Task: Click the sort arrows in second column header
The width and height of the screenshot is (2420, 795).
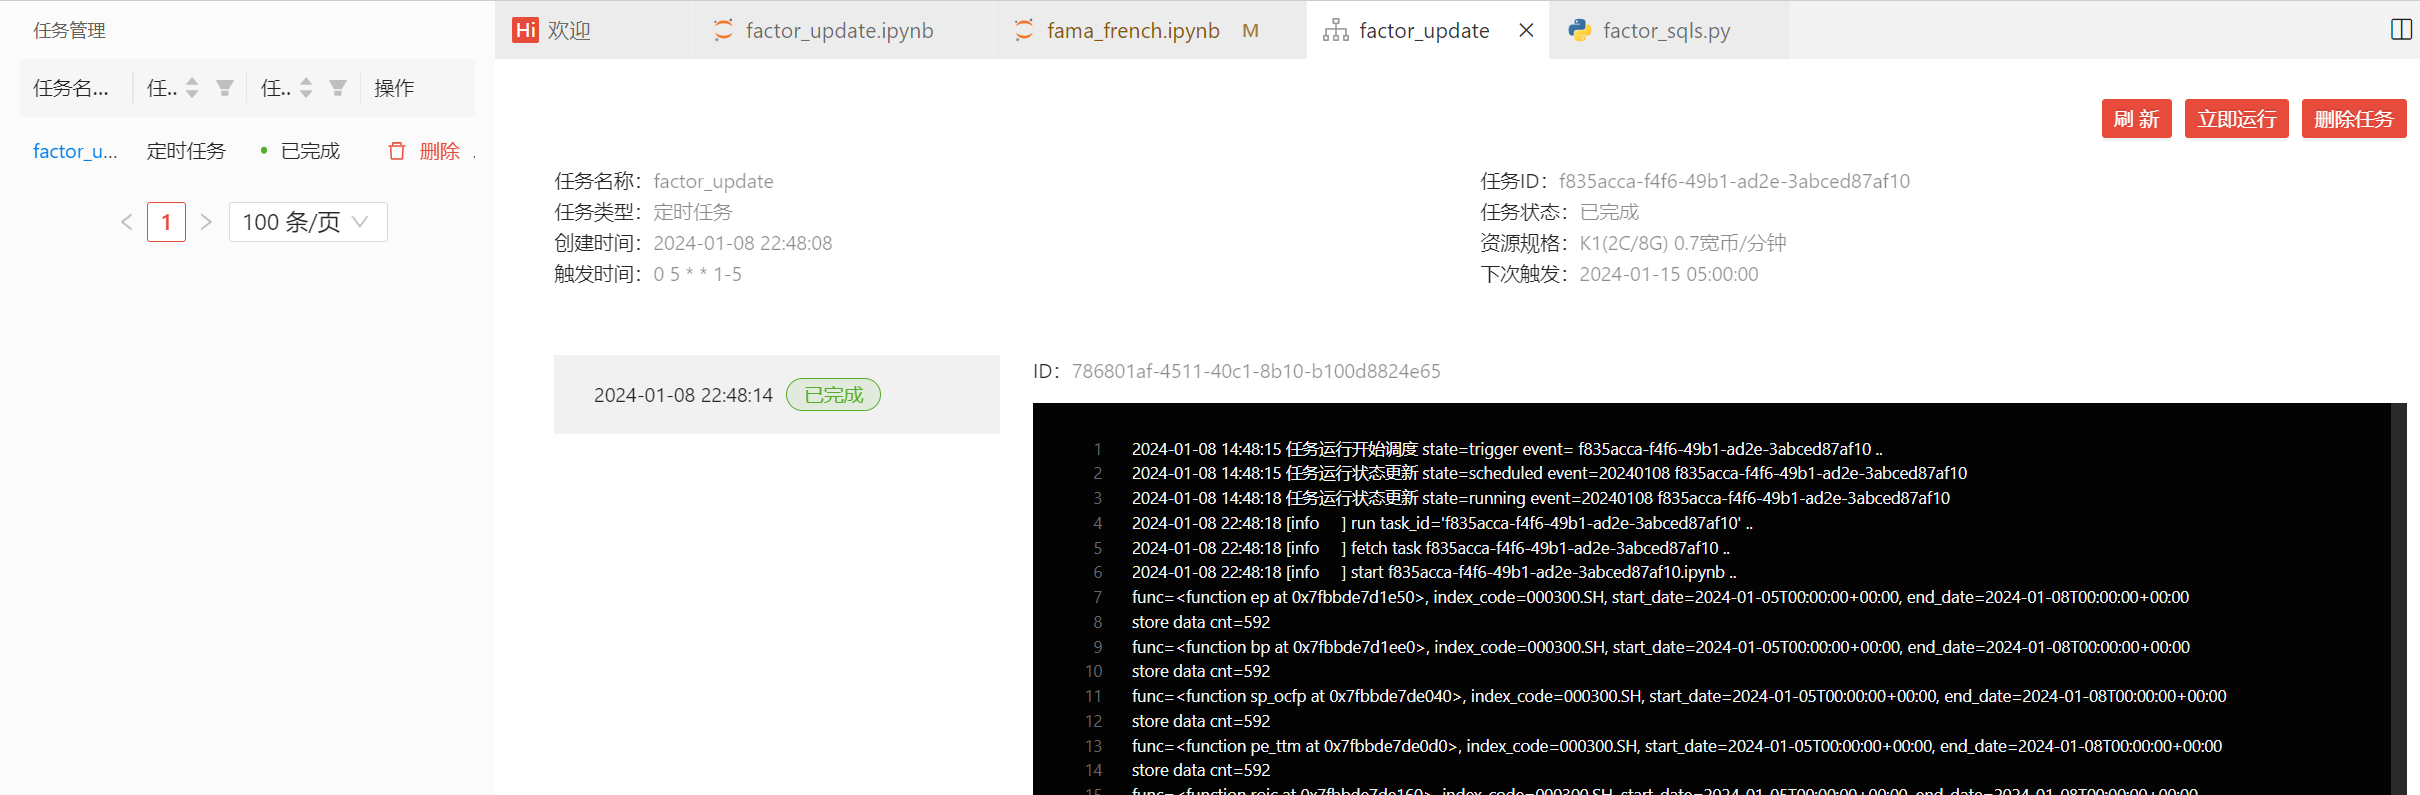Action: coord(192,88)
